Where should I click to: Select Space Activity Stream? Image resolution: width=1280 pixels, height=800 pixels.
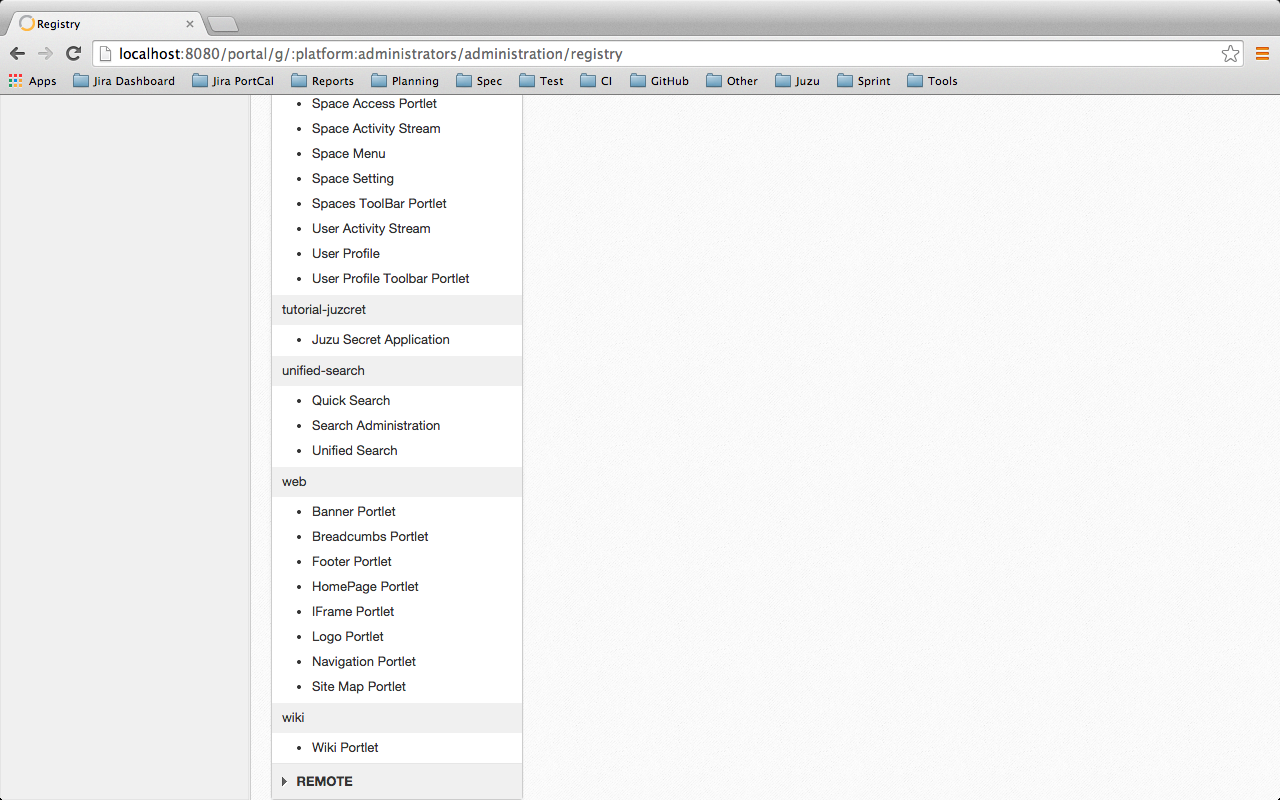(x=376, y=129)
